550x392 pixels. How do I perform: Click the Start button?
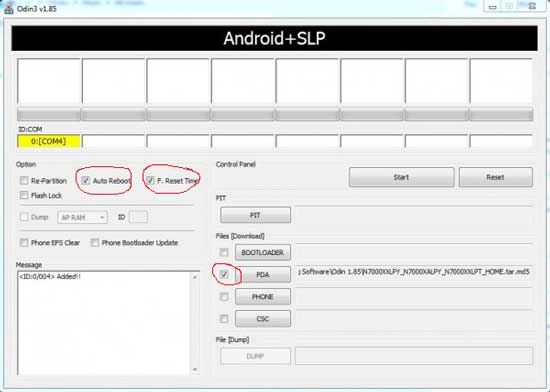[x=402, y=177]
